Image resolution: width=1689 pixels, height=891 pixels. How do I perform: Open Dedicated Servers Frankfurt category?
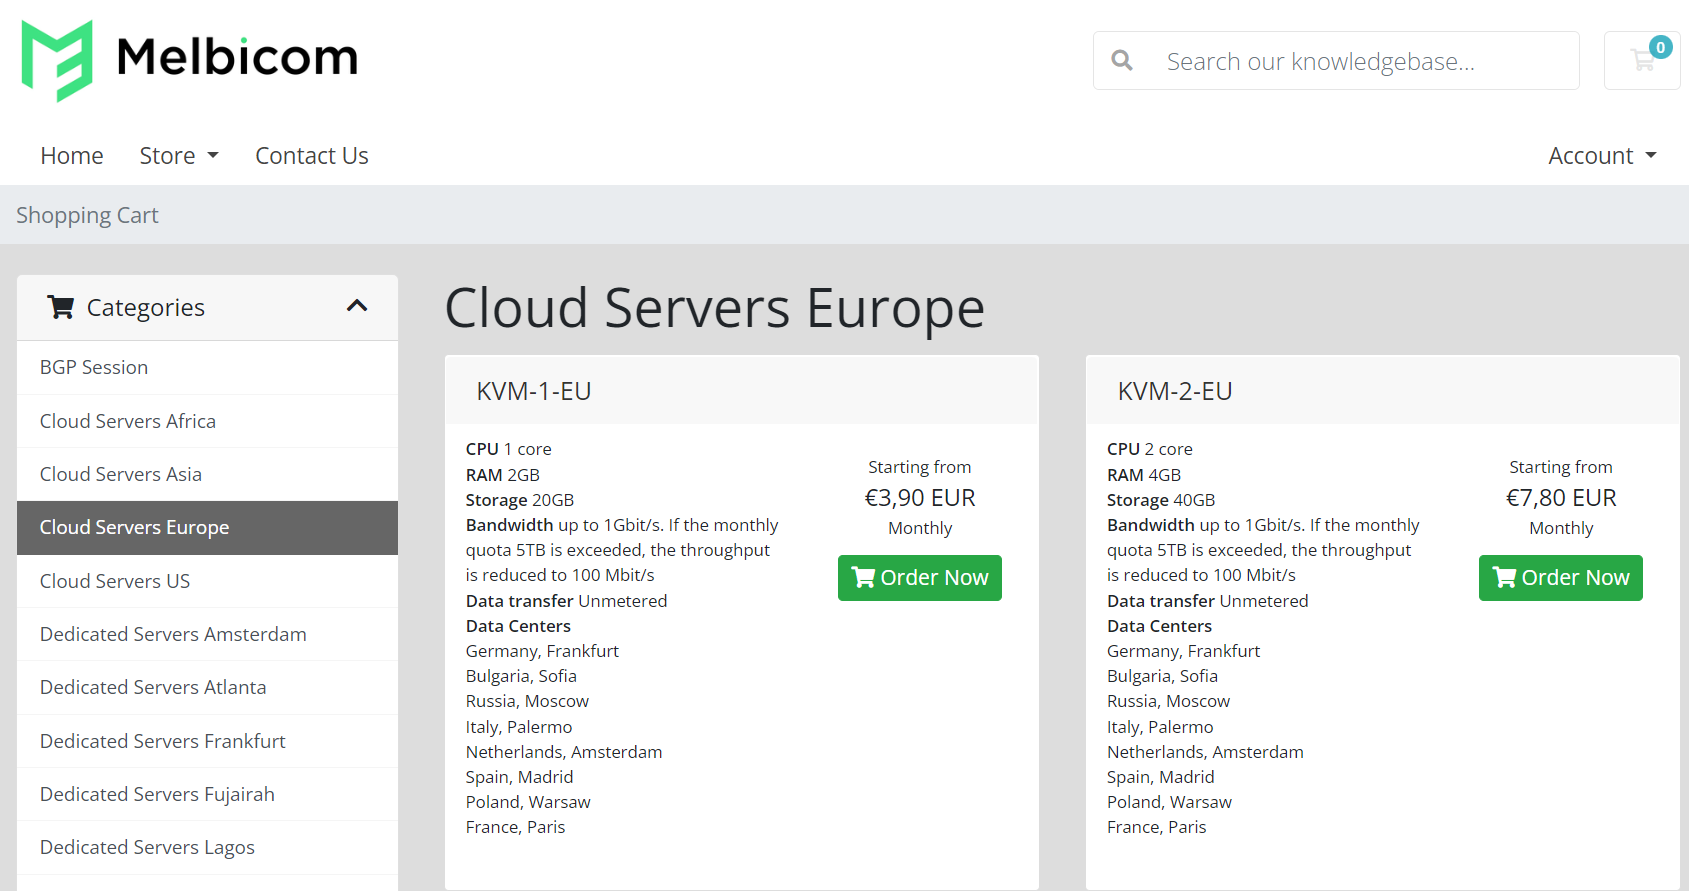(207, 741)
